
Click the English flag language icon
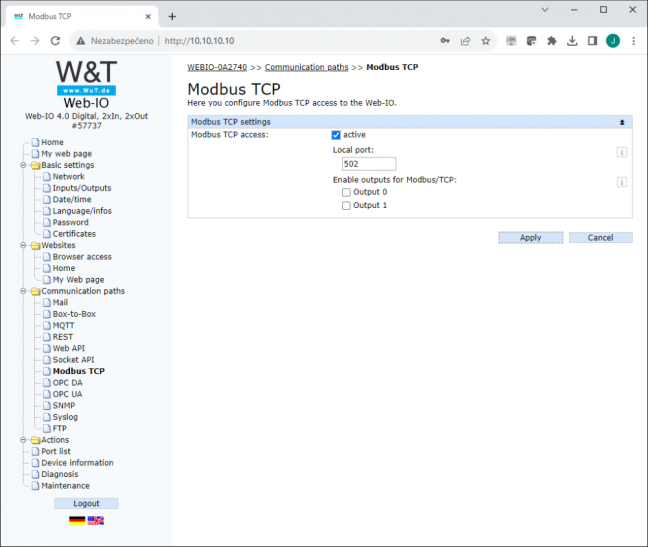point(95,521)
